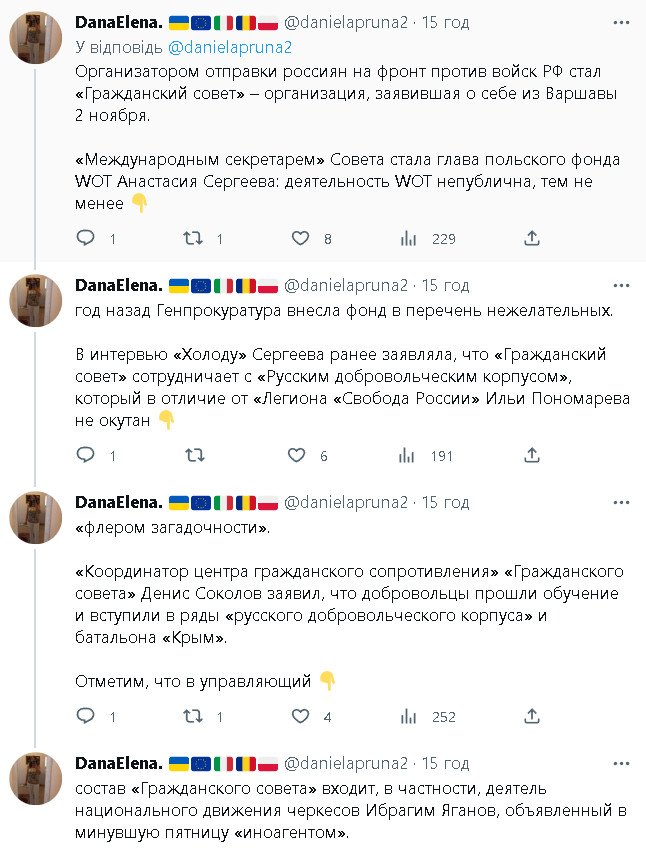Open the last tweet's profile avatar
The image size is (646, 855).
pyautogui.click(x=38, y=779)
